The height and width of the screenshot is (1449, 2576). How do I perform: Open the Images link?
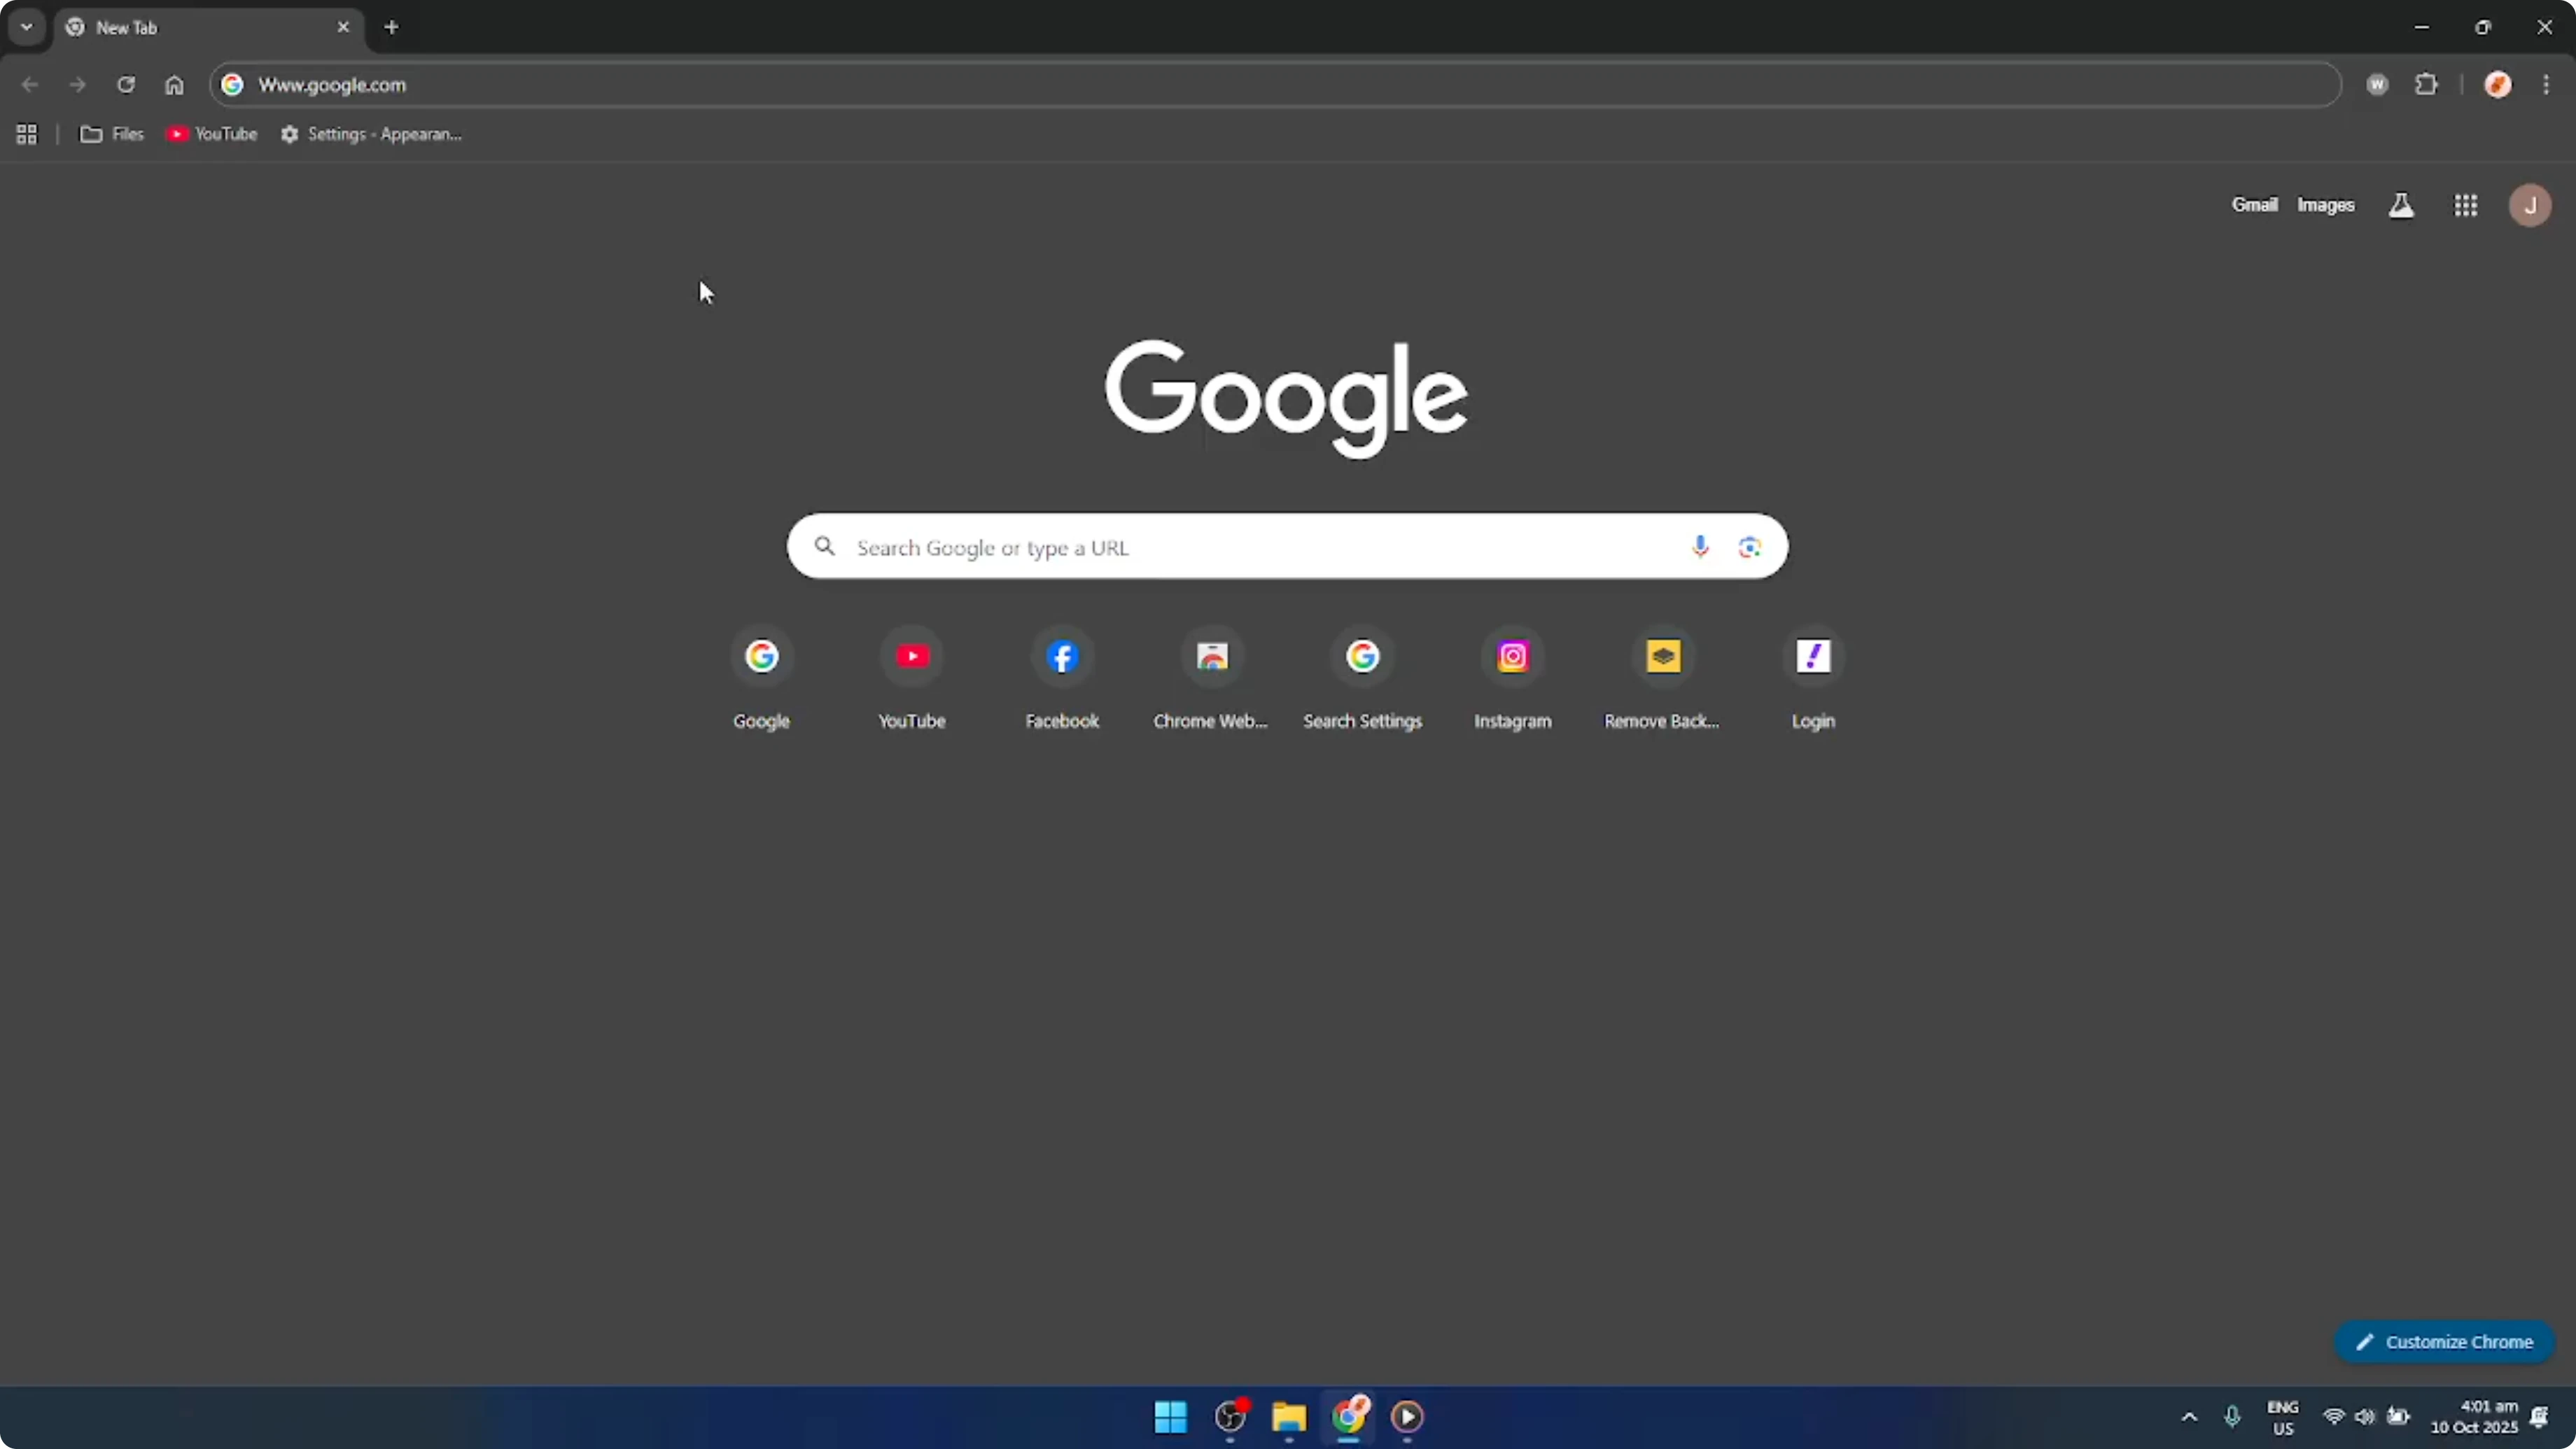click(x=2325, y=205)
